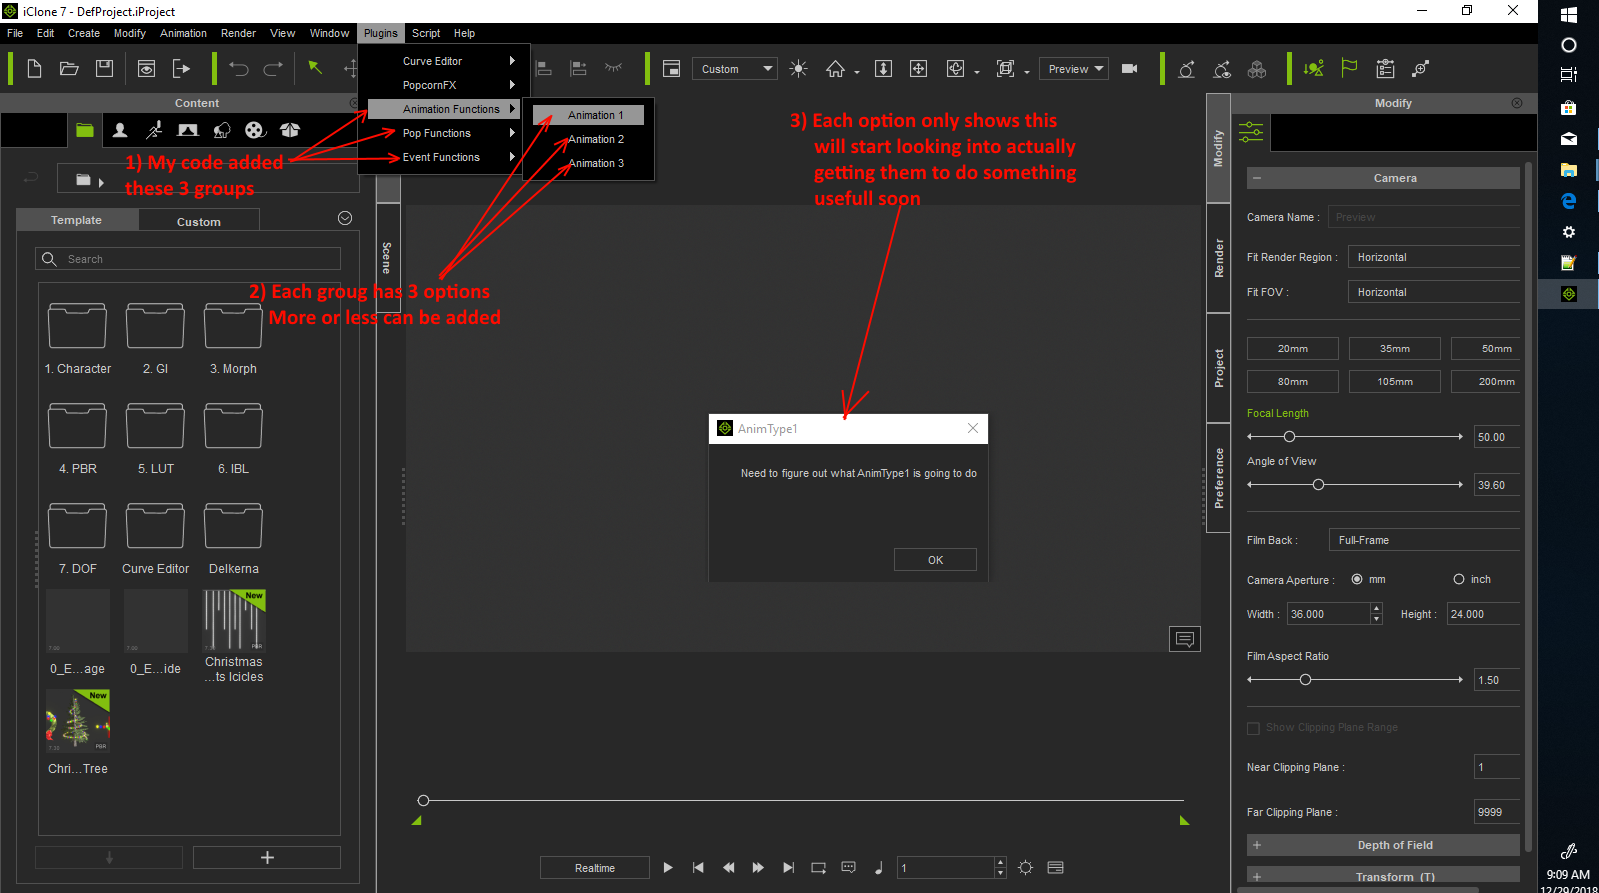
Task: Adjust the Focal Length slider handle
Action: pyautogui.click(x=1289, y=437)
